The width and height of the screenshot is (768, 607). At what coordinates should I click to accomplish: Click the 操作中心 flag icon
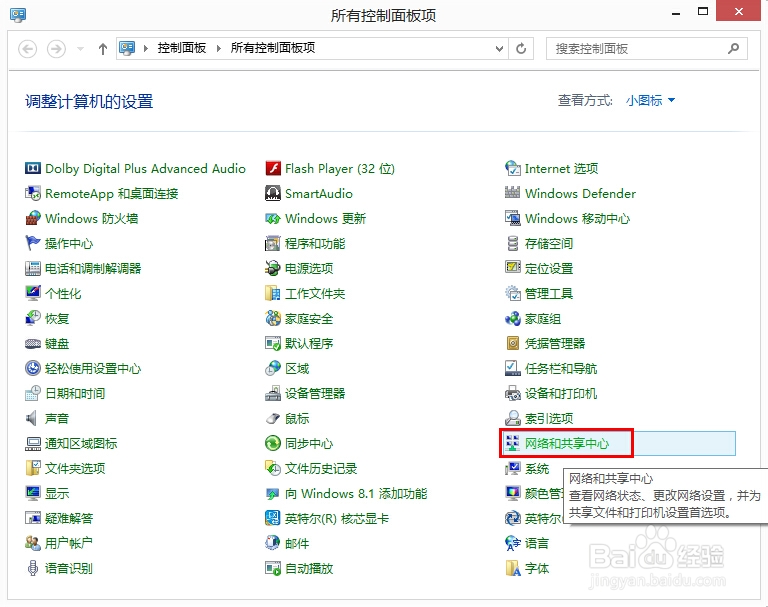[x=32, y=243]
